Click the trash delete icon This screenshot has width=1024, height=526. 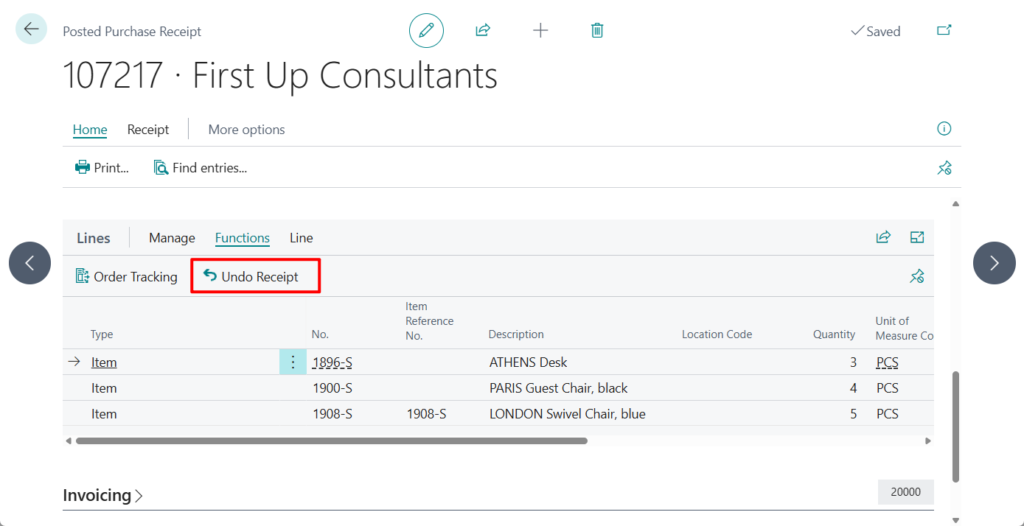click(597, 30)
